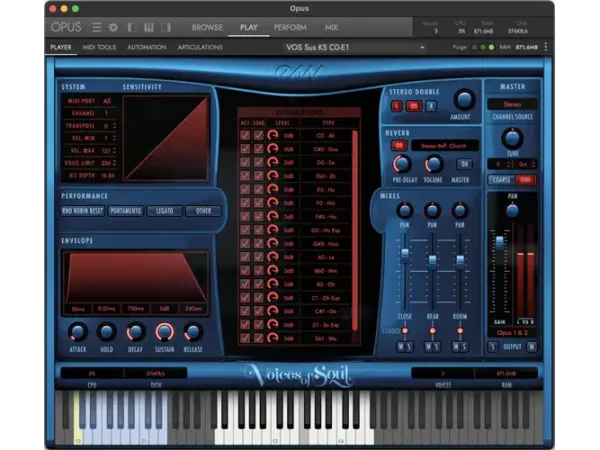This screenshot has width=600, height=450.
Task: Click the articulations list scrollbar
Action: coord(355,230)
